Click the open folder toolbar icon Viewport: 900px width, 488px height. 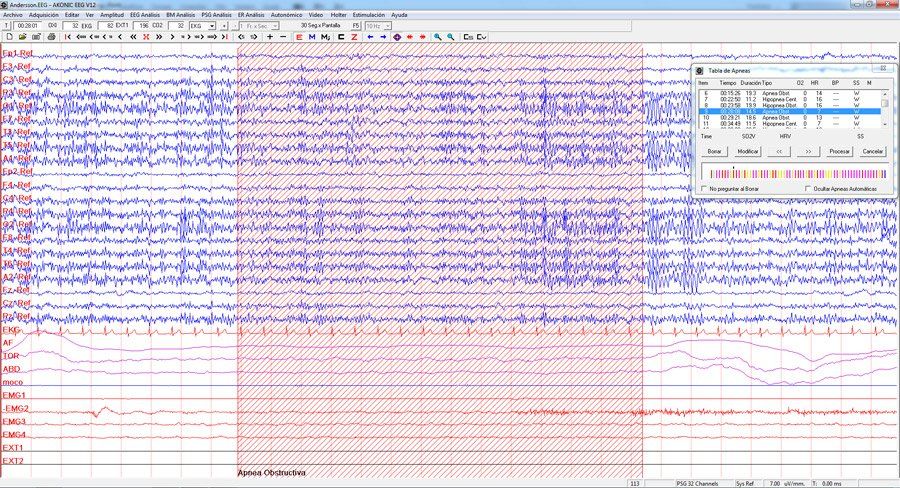click(x=22, y=37)
